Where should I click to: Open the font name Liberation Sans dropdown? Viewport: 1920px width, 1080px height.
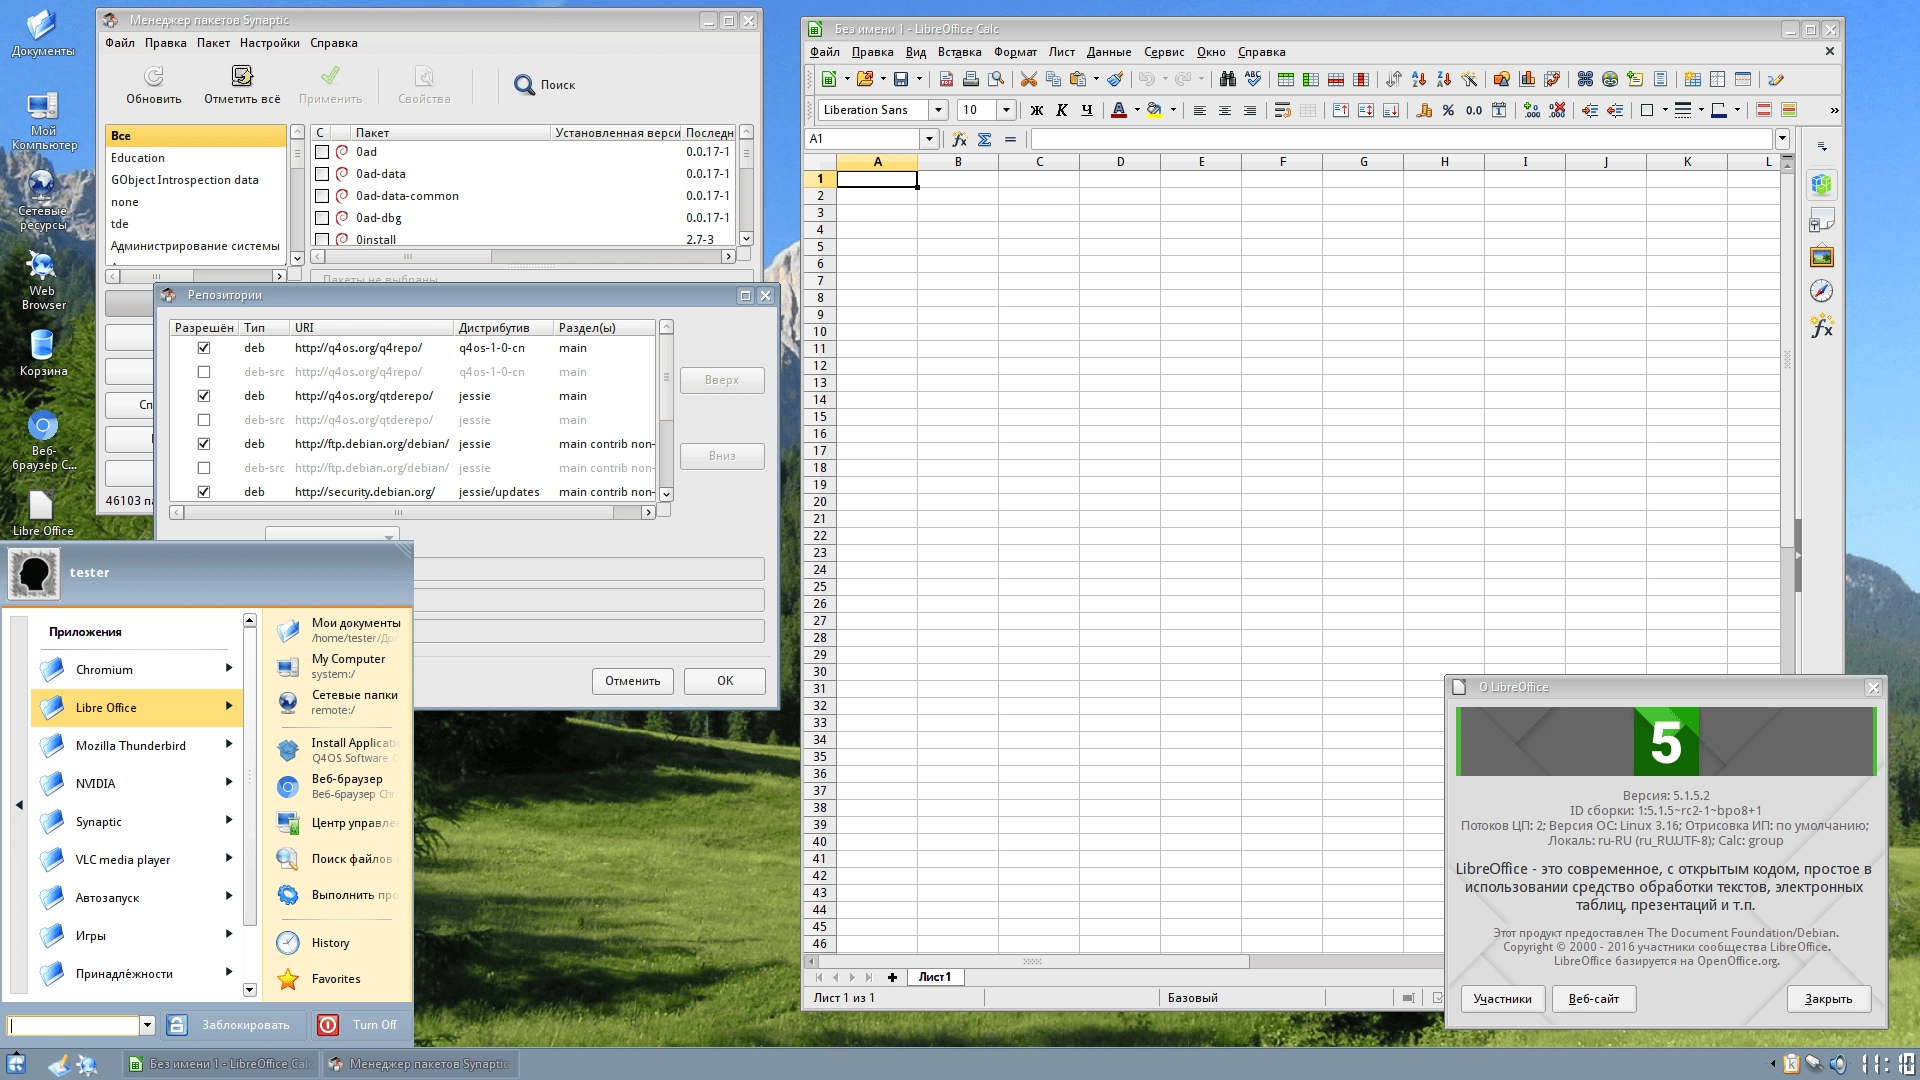coord(938,110)
